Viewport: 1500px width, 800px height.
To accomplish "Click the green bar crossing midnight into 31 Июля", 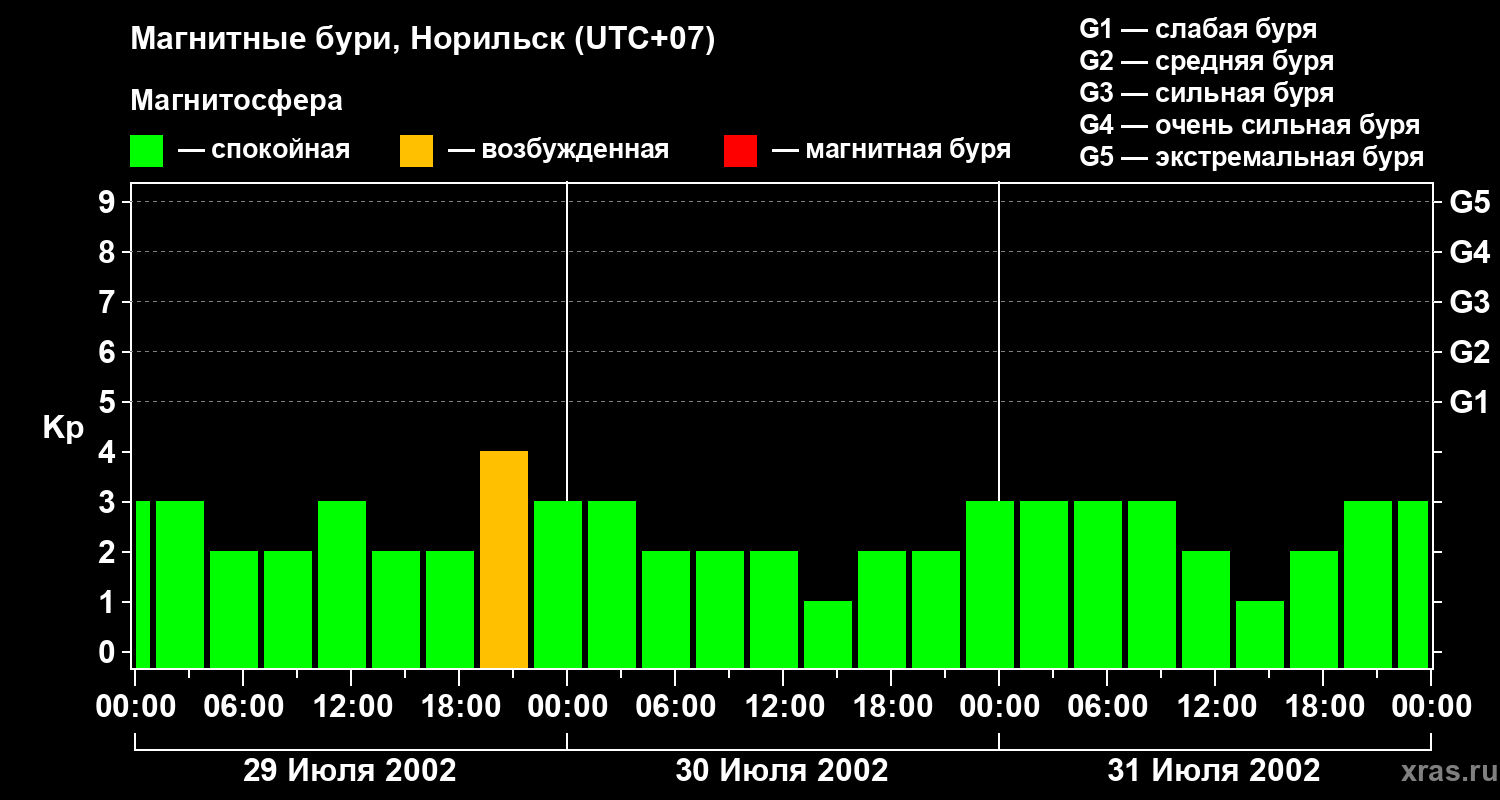I will click(x=990, y=585).
